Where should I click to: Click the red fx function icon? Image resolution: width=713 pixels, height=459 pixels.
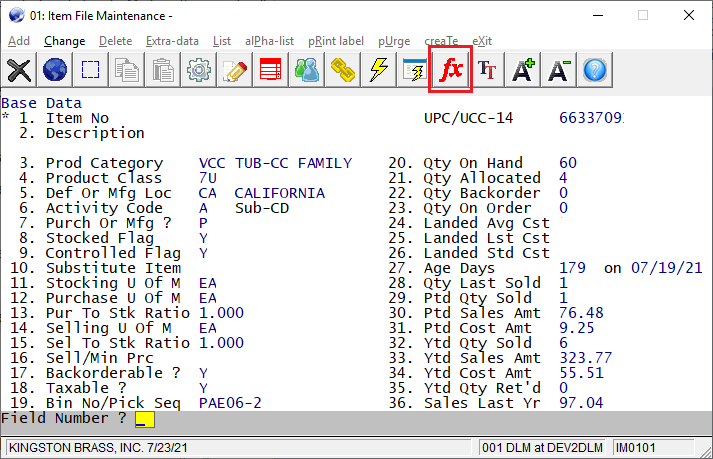pyautogui.click(x=451, y=70)
